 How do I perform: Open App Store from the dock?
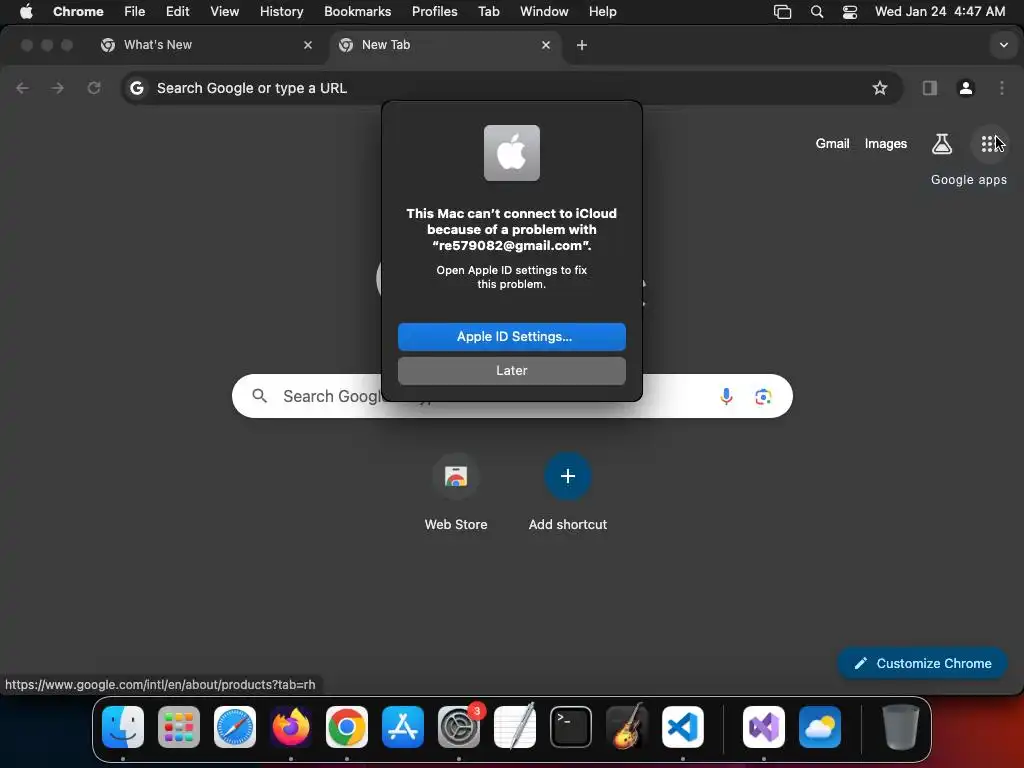click(403, 727)
